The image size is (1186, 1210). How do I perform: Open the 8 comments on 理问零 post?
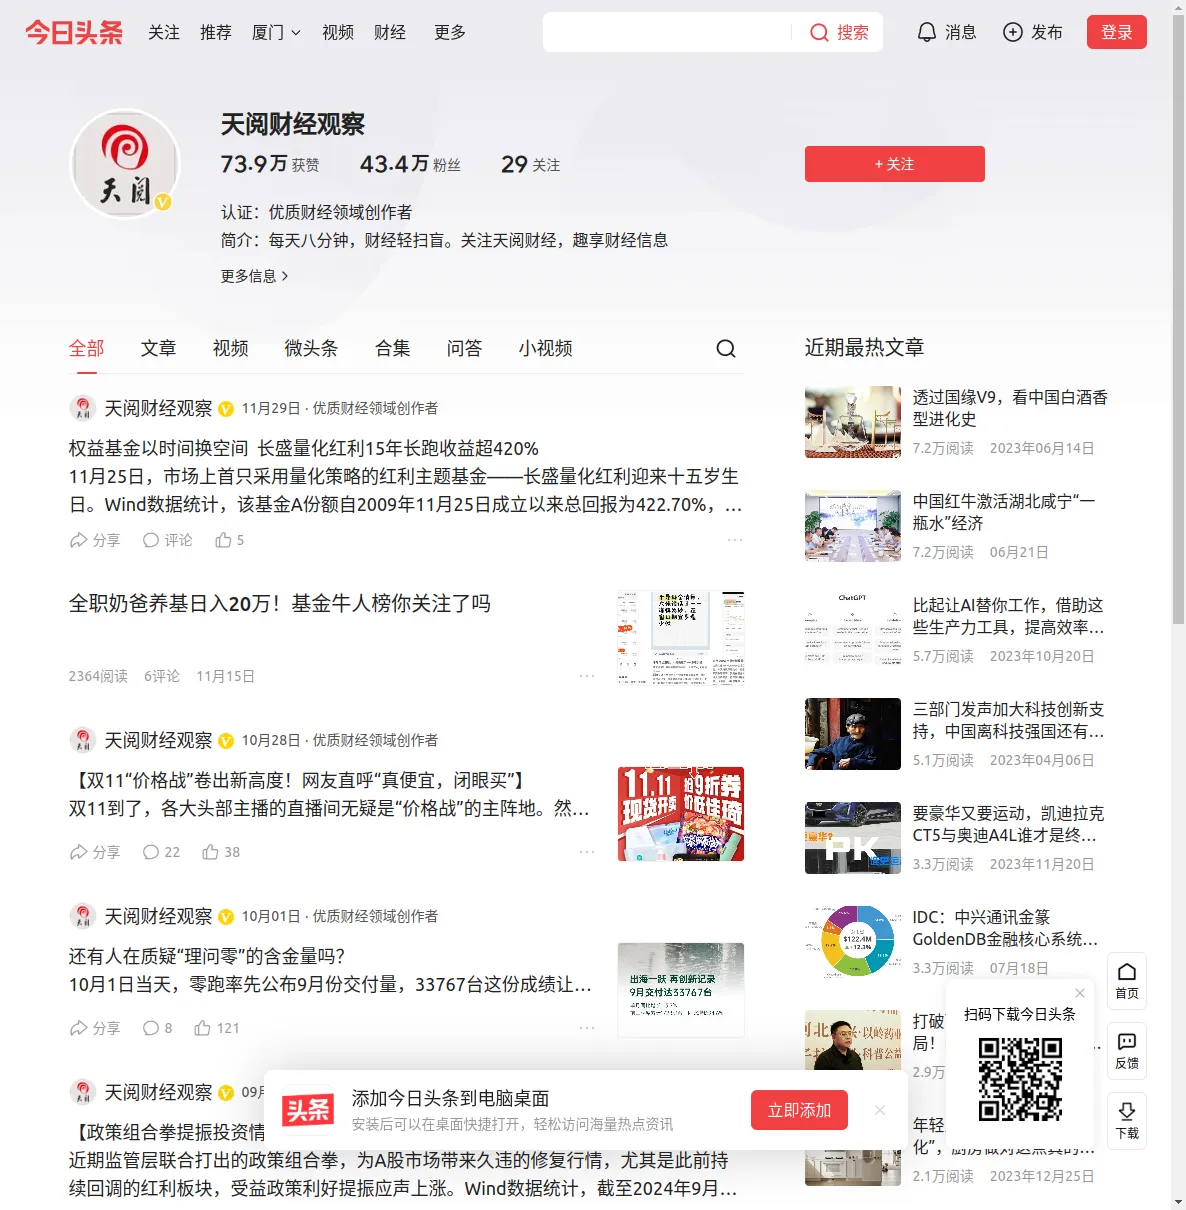tap(157, 1028)
